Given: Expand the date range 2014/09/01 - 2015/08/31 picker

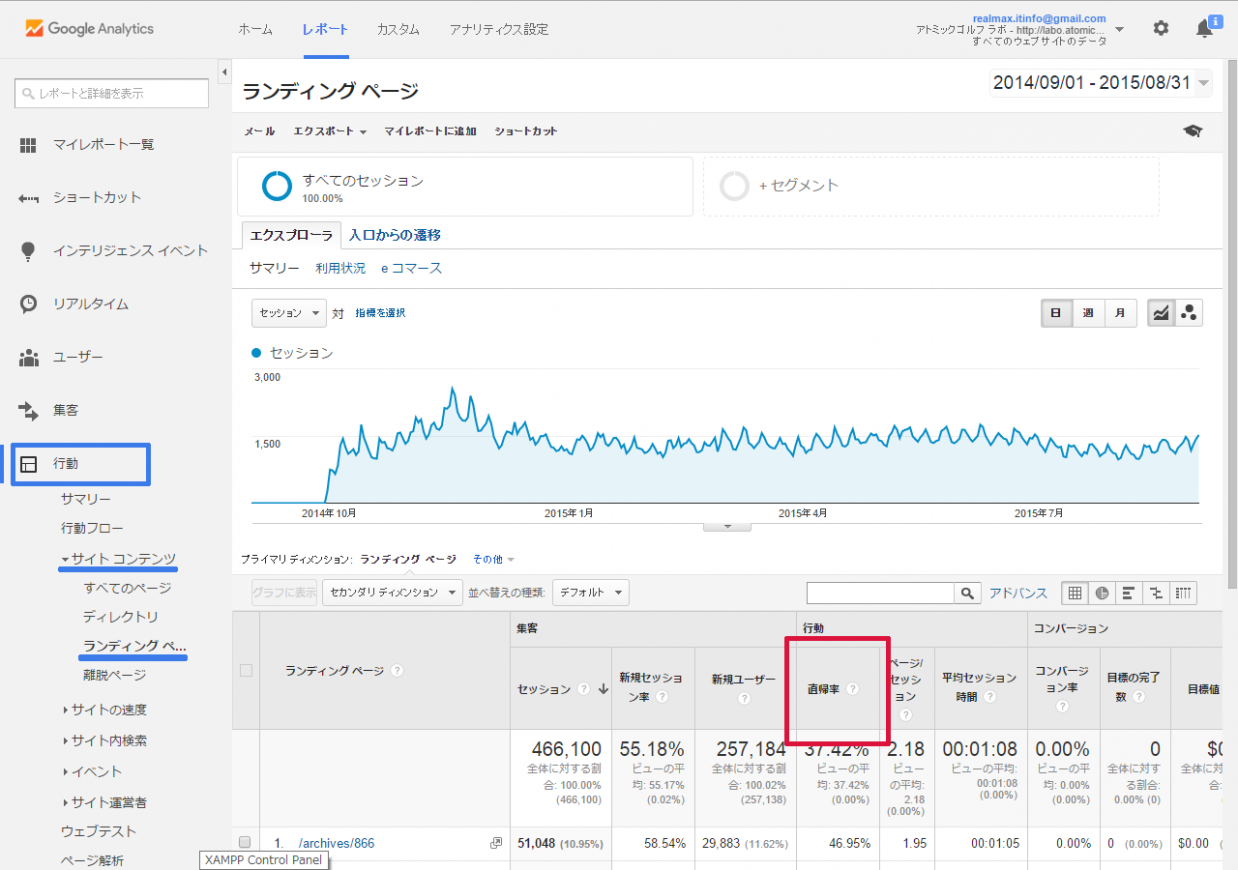Looking at the screenshot, I should (x=1101, y=83).
